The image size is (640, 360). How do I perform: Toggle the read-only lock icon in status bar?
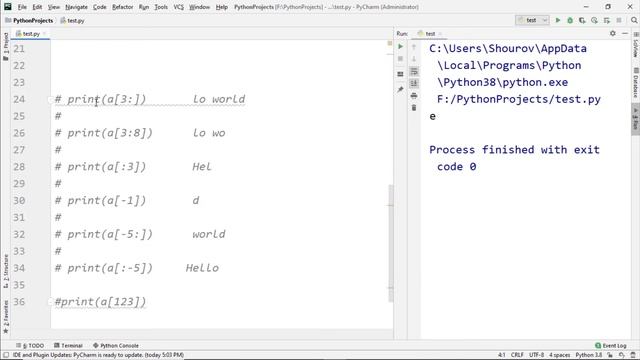[x=610, y=355]
